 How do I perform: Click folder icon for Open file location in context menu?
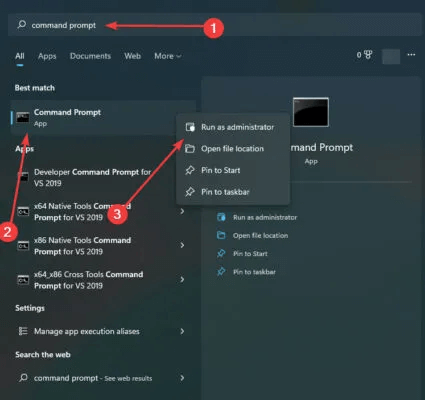coord(190,149)
